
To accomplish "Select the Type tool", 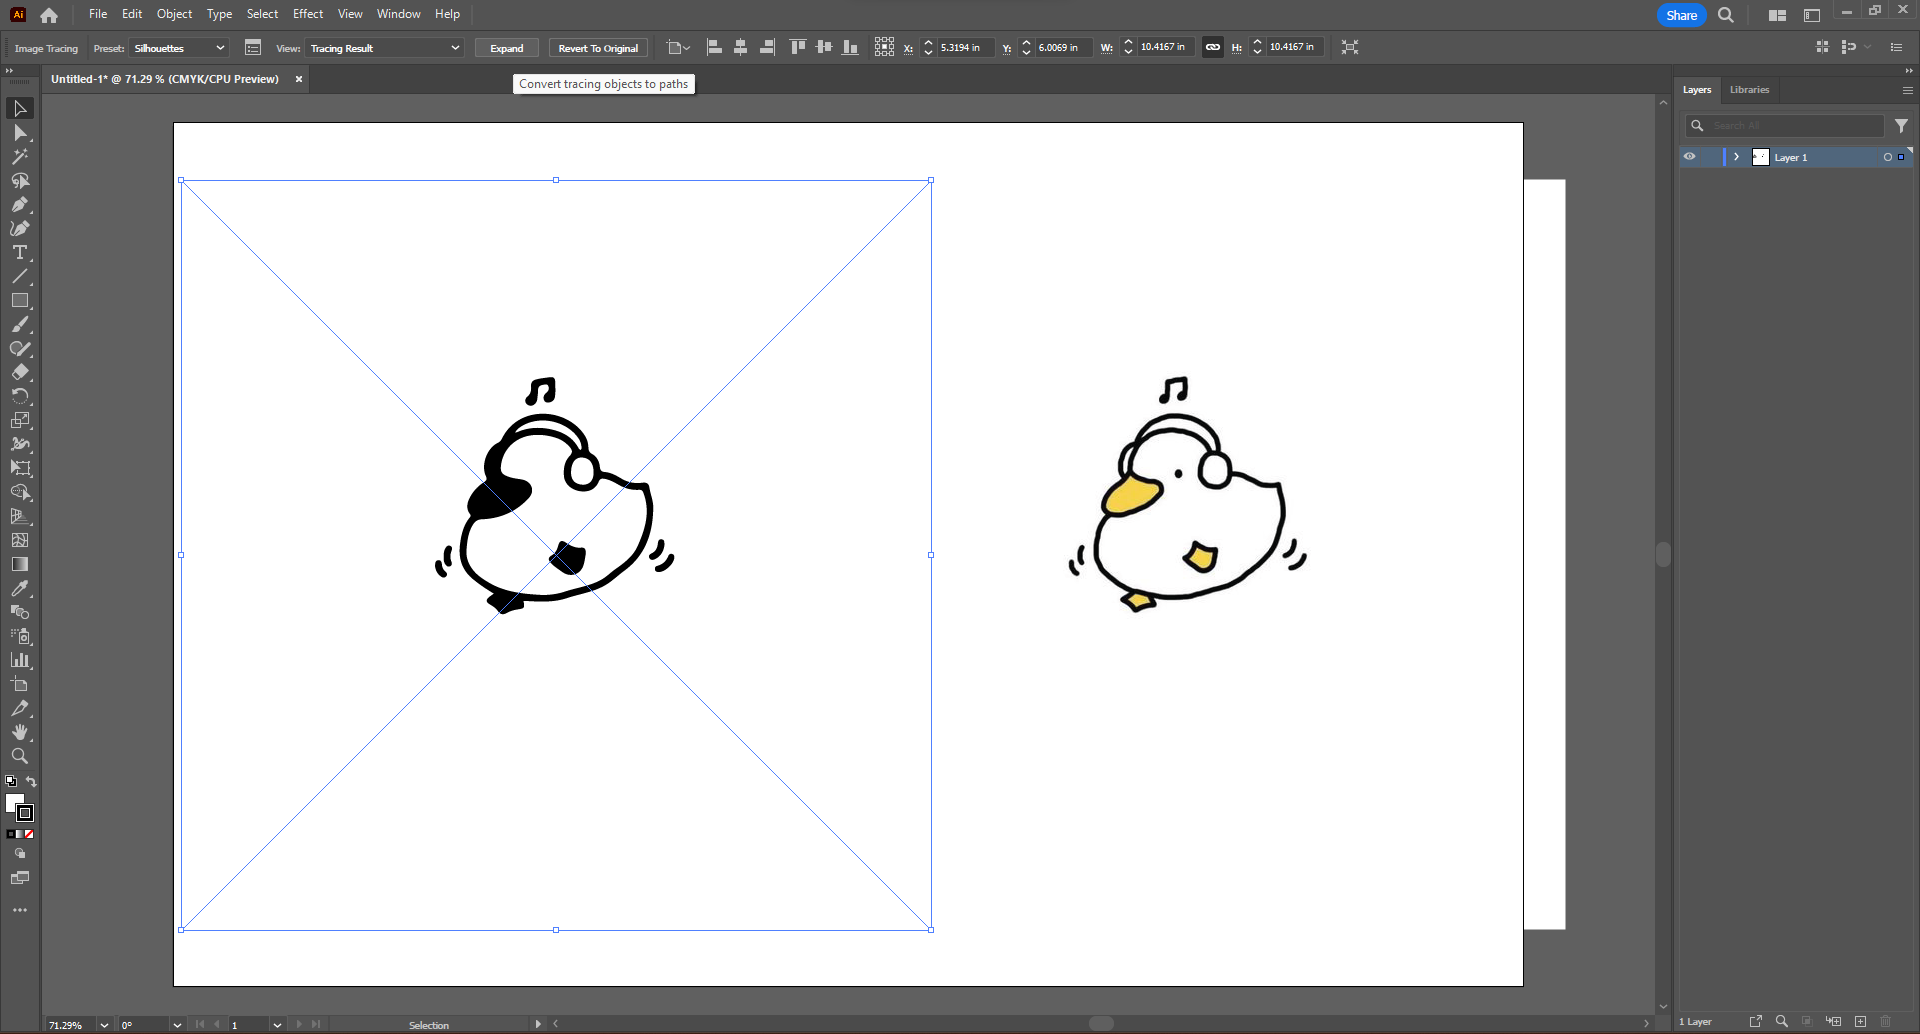I will click(x=20, y=253).
